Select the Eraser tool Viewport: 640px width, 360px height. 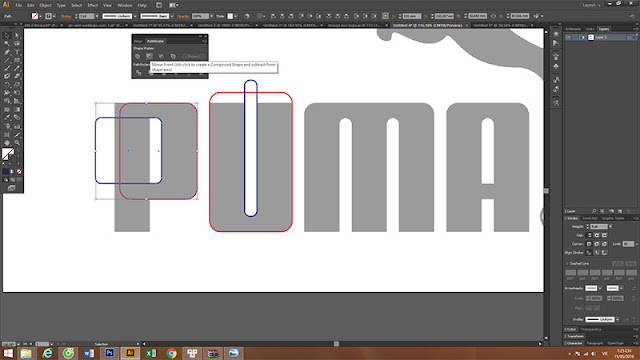(17, 76)
